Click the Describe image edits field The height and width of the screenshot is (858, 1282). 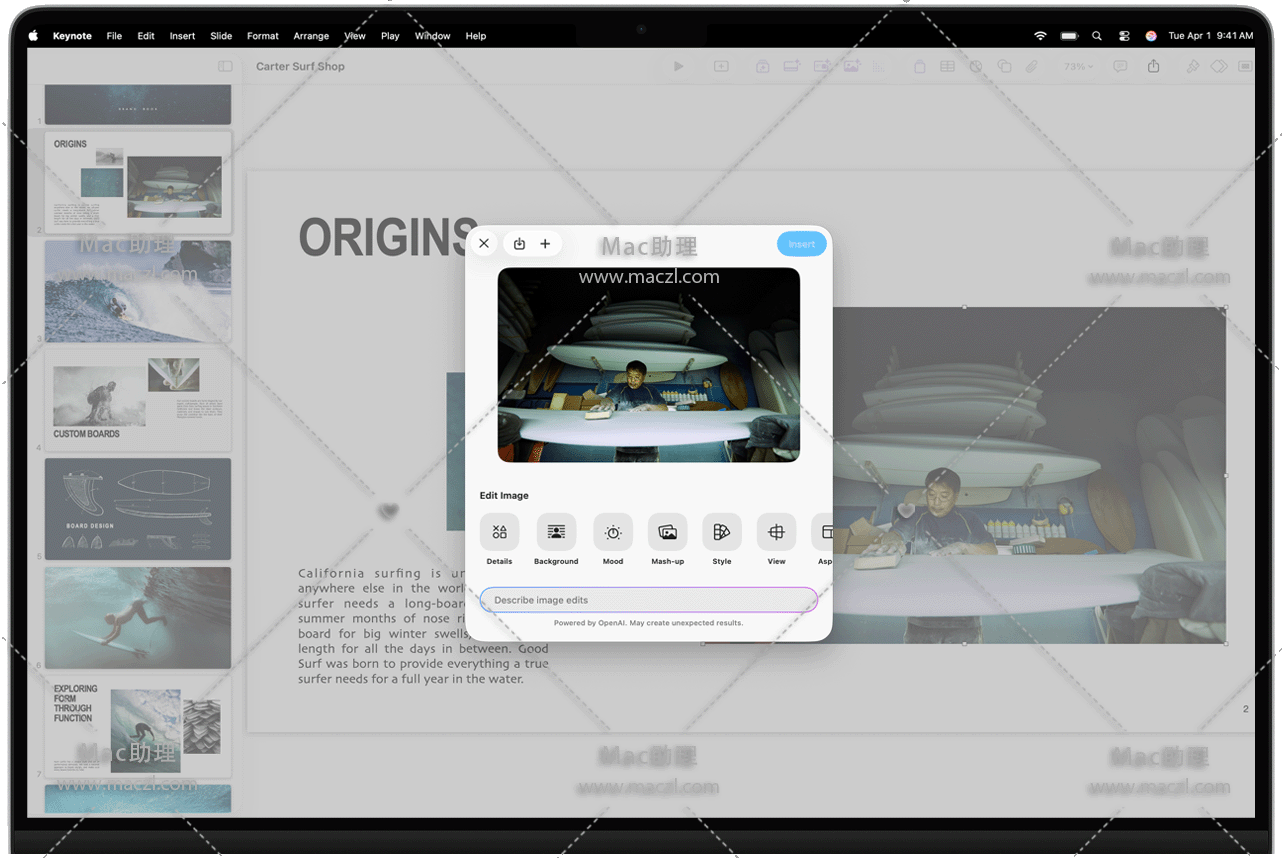click(x=648, y=600)
